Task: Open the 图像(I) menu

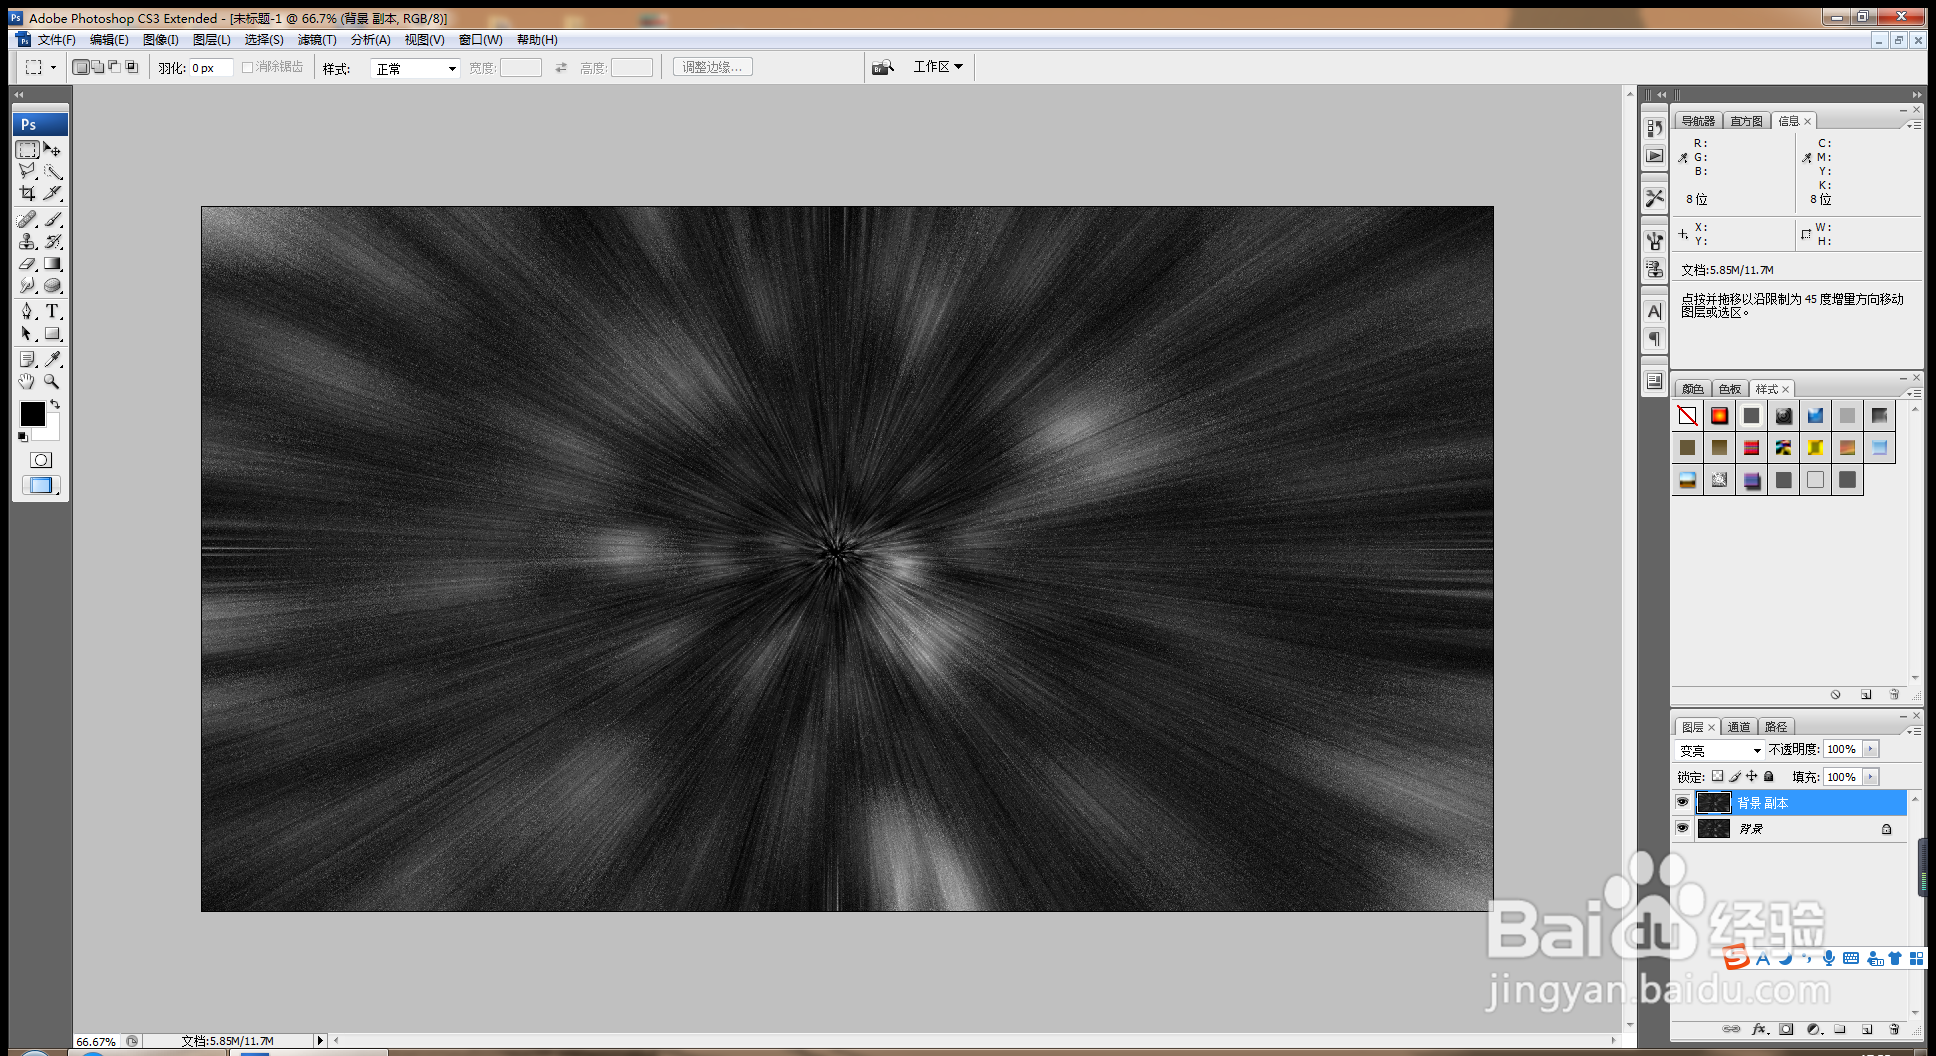Action: [160, 40]
